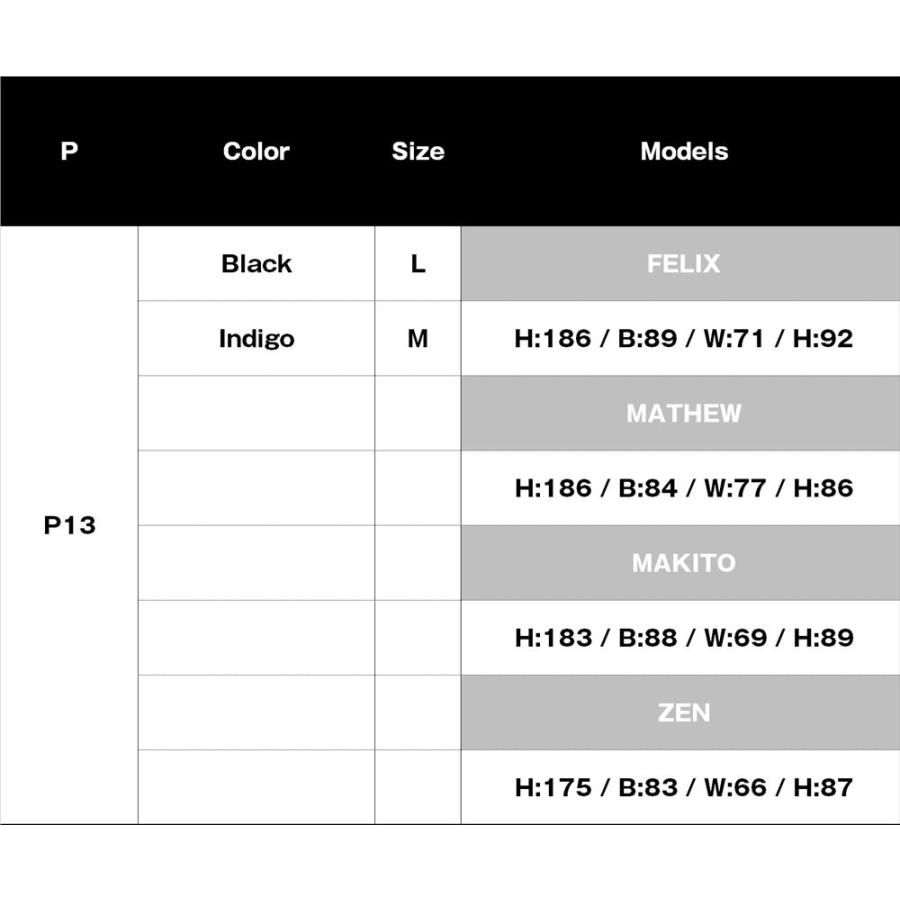The image size is (900, 900).
Task: Click FELIX's measurements H:186 / B:89 text
Action: (684, 339)
